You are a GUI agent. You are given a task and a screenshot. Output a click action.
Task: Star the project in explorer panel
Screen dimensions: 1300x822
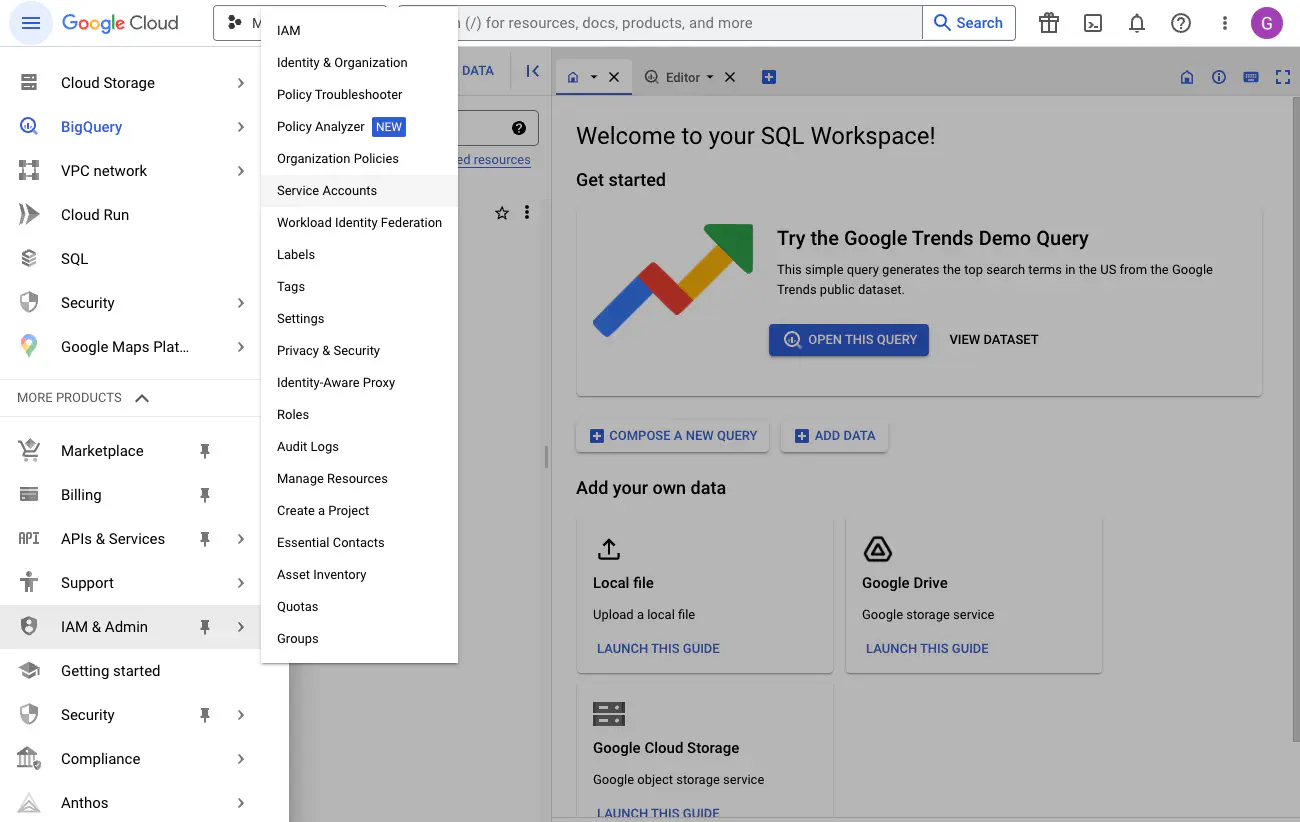click(502, 213)
